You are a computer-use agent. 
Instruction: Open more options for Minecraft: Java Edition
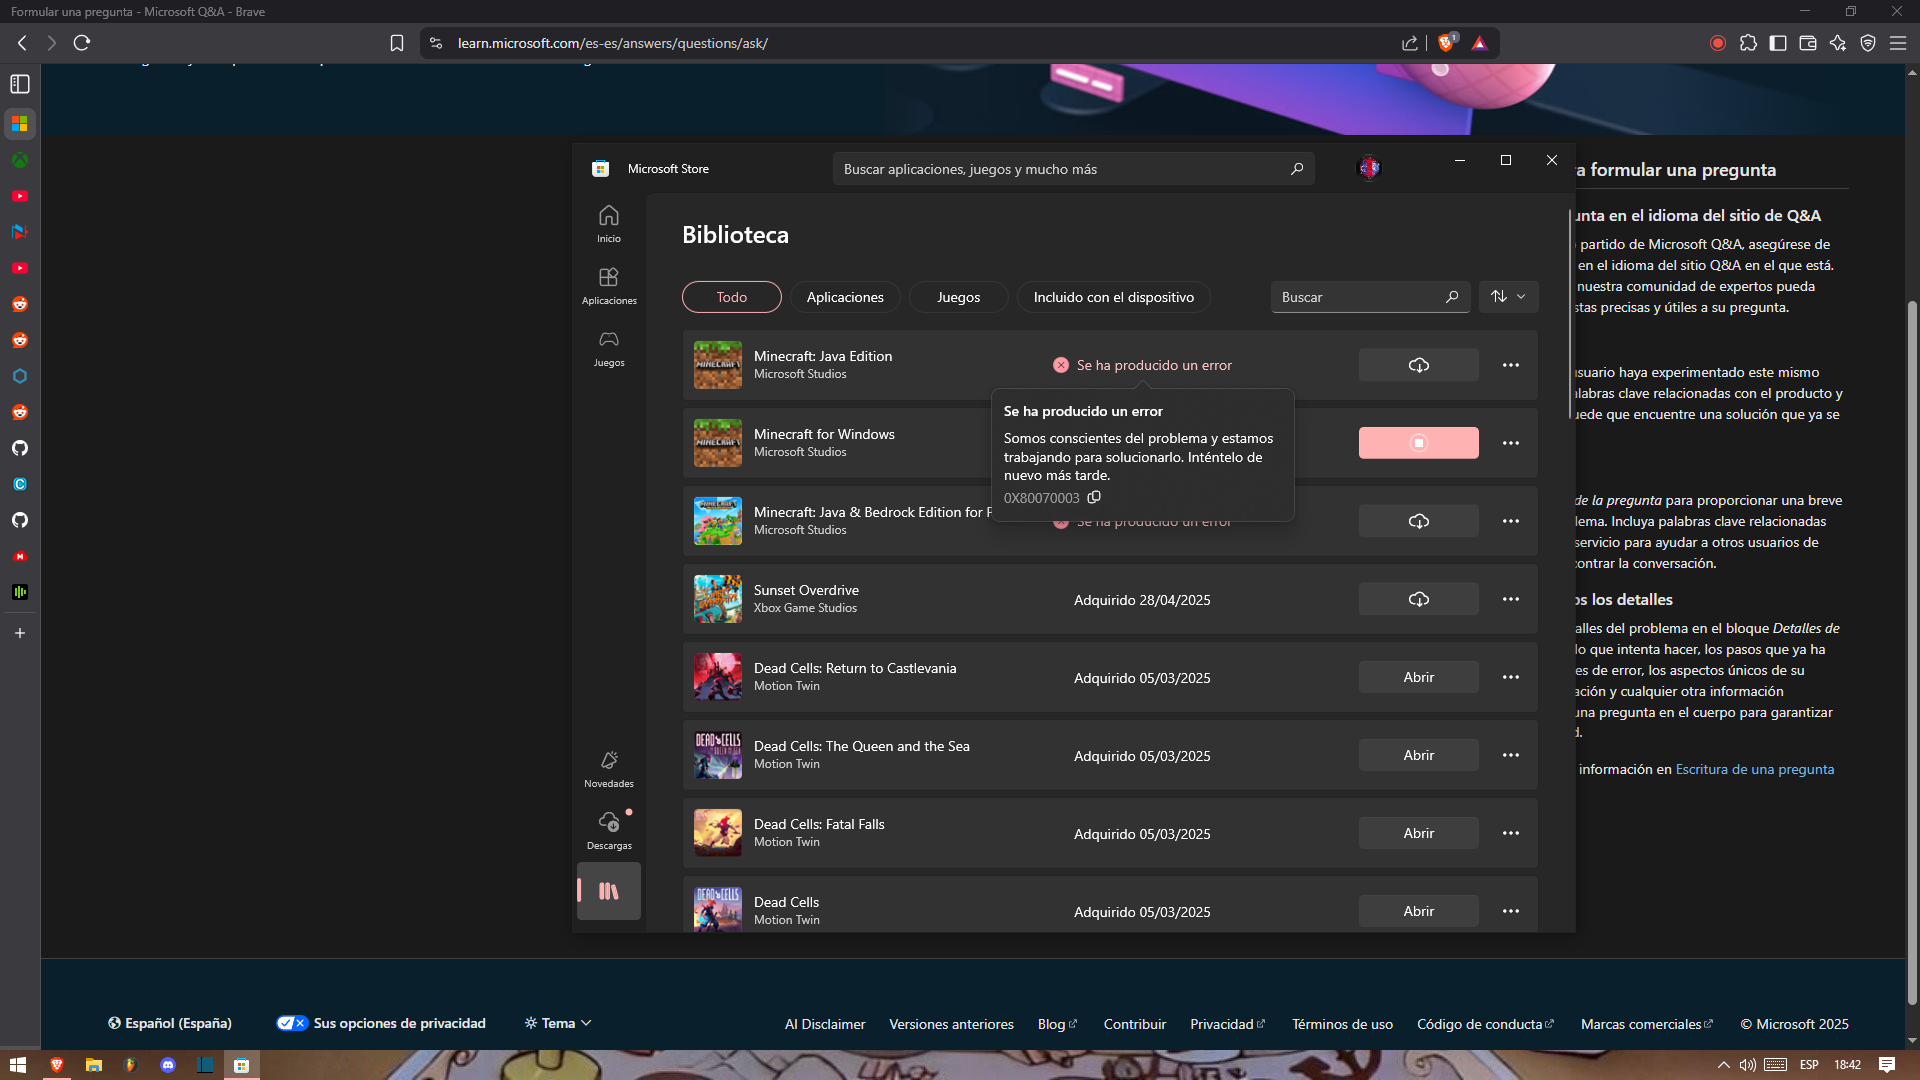point(1510,365)
